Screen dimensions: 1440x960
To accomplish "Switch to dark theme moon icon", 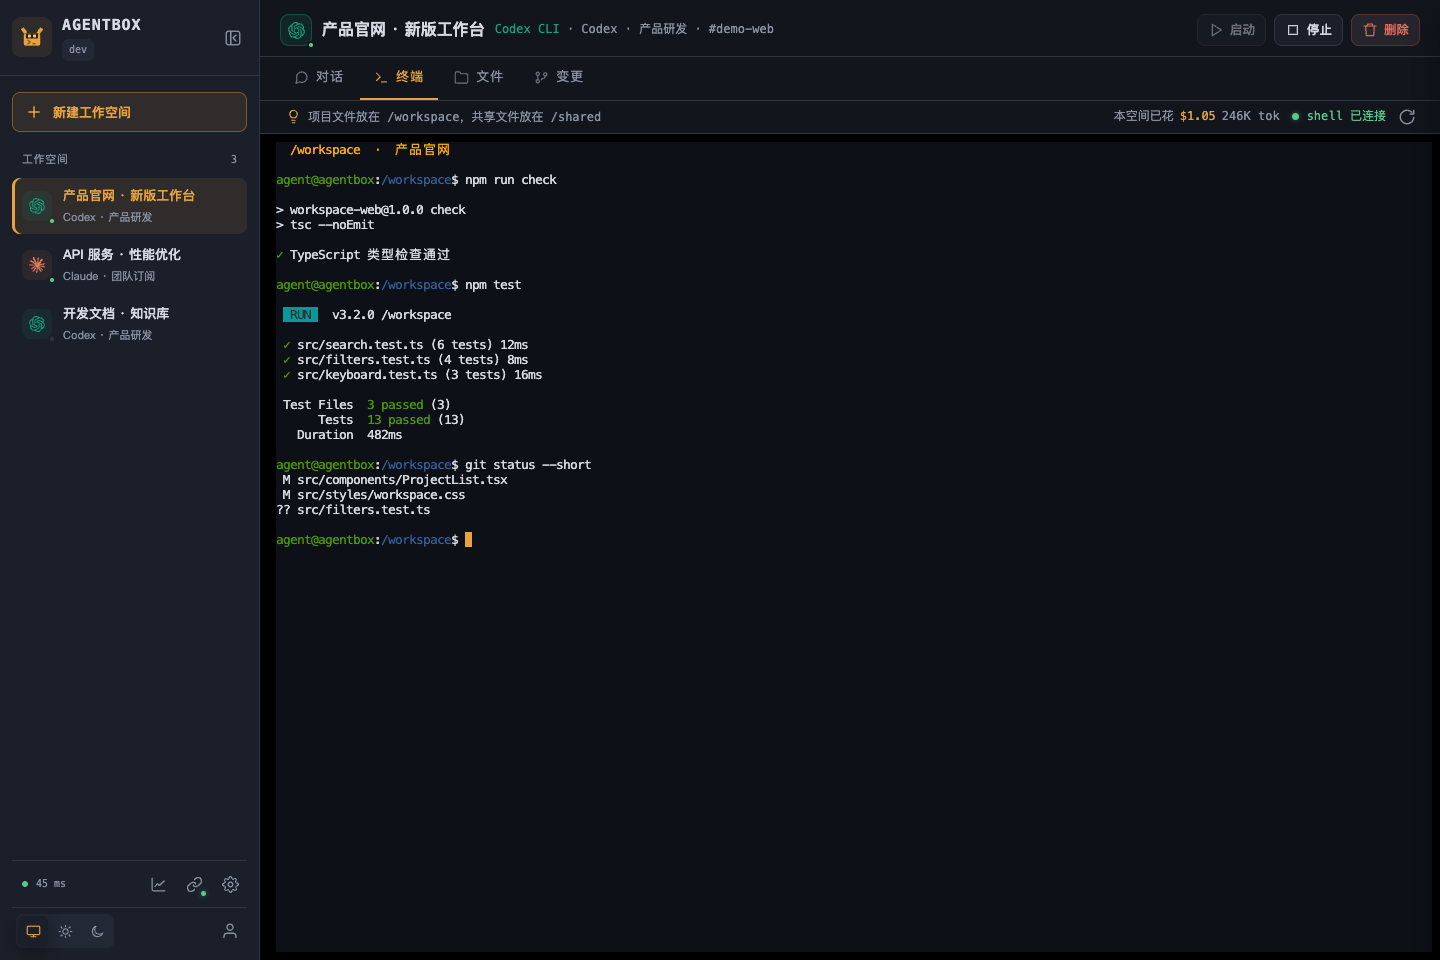I will point(97,931).
